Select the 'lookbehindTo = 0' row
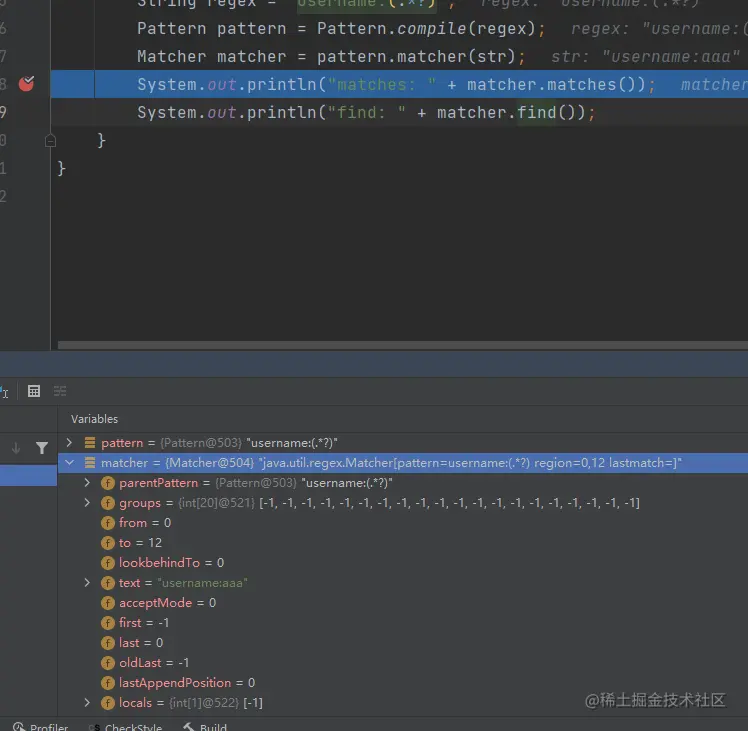The width and height of the screenshot is (748, 731). point(403,563)
